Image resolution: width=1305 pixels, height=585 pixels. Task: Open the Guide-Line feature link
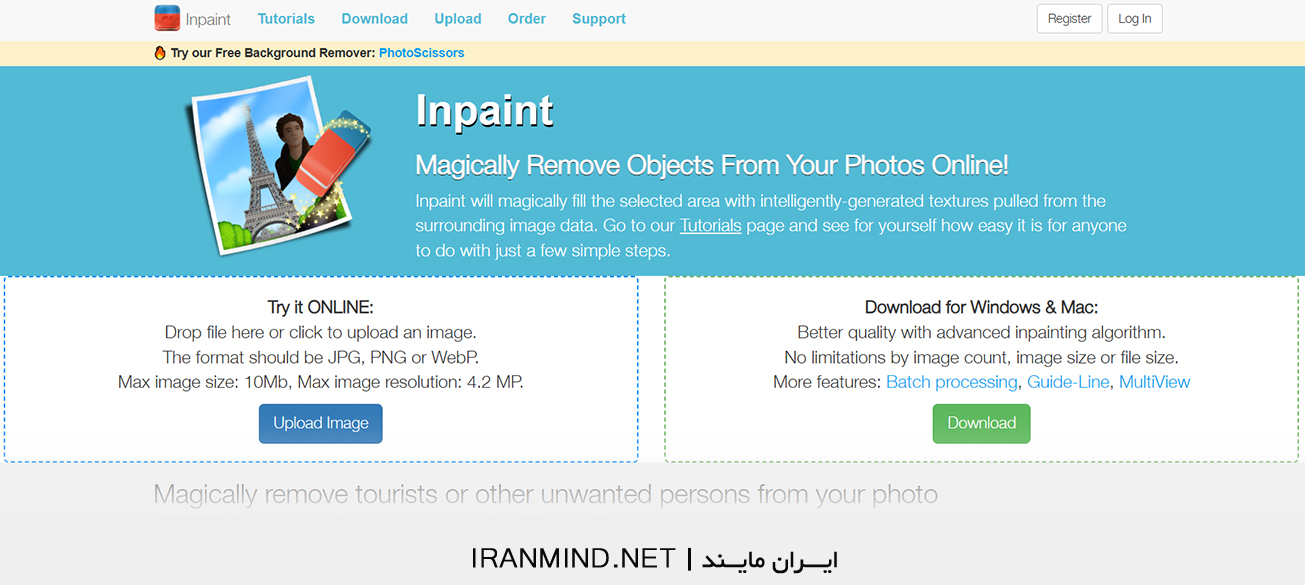pyautogui.click(x=1068, y=382)
